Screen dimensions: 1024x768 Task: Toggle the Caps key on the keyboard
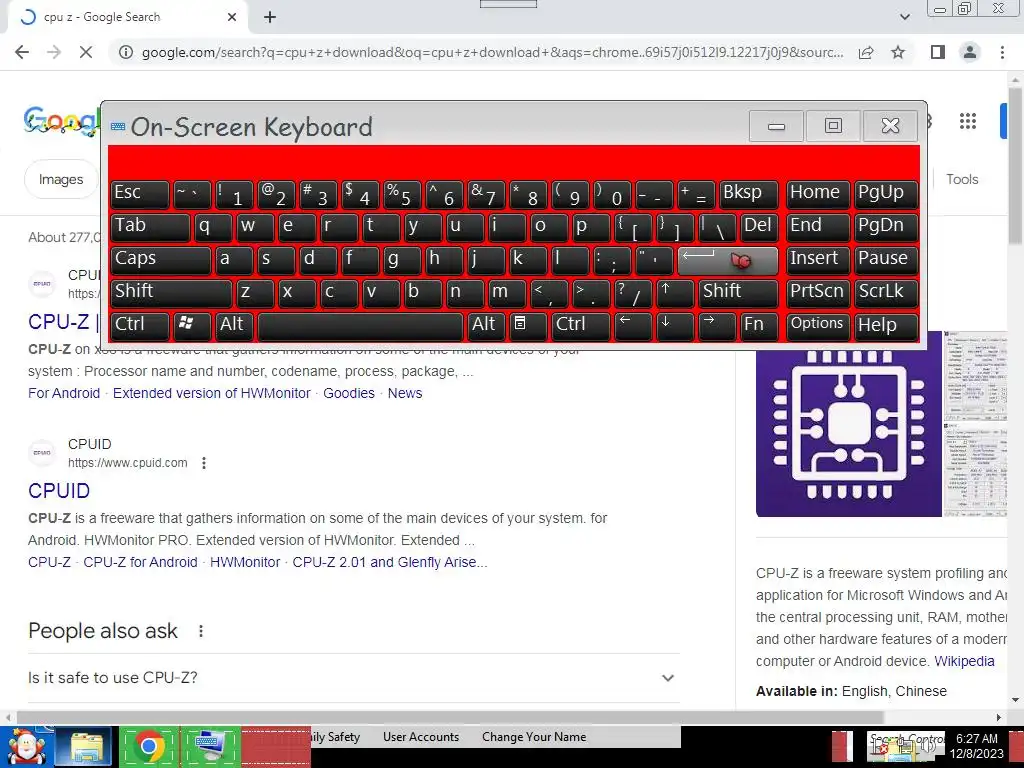click(x=161, y=260)
